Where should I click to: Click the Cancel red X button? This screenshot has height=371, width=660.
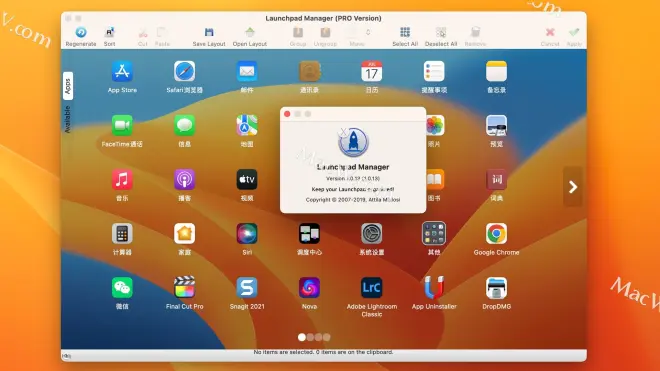pyautogui.click(x=550, y=32)
